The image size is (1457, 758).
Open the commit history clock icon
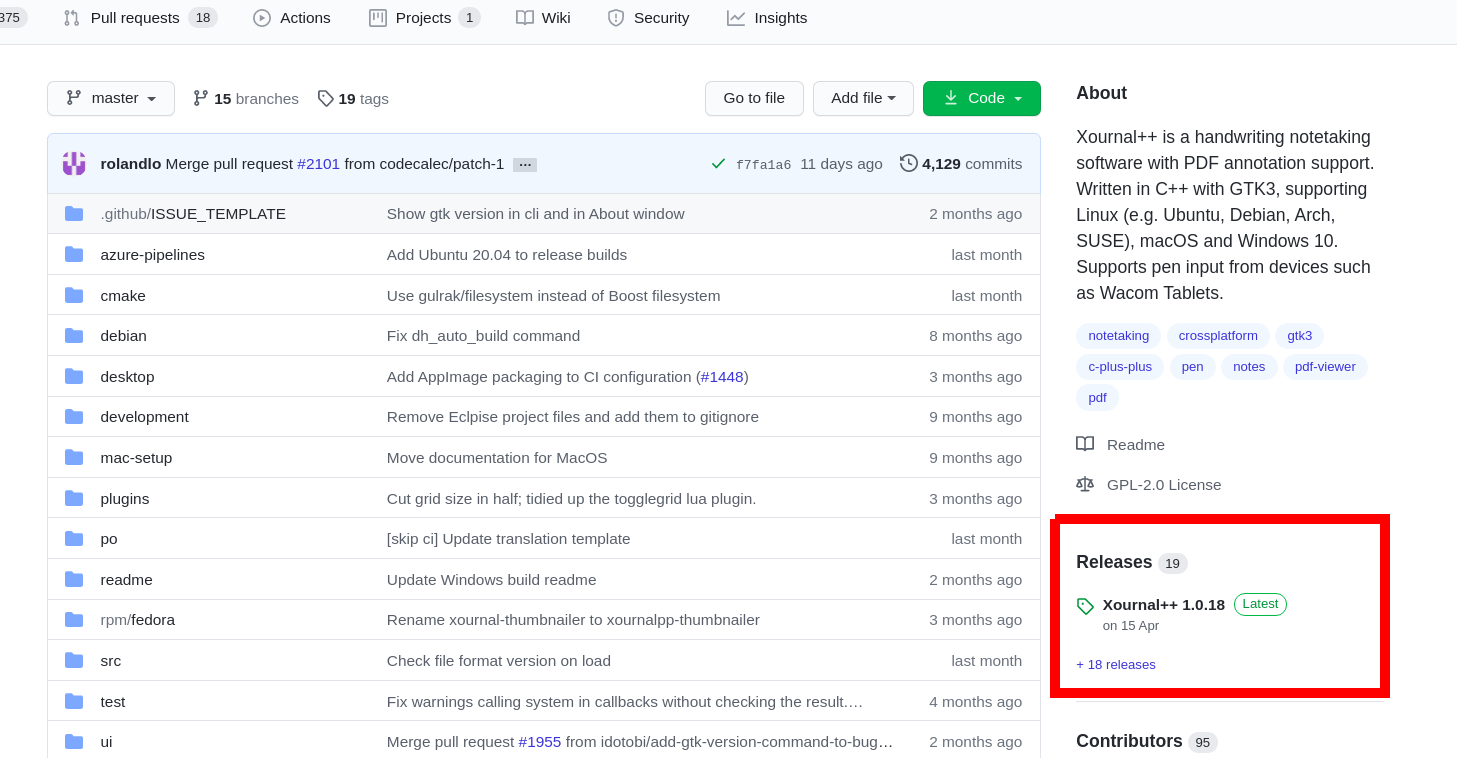tap(908, 163)
